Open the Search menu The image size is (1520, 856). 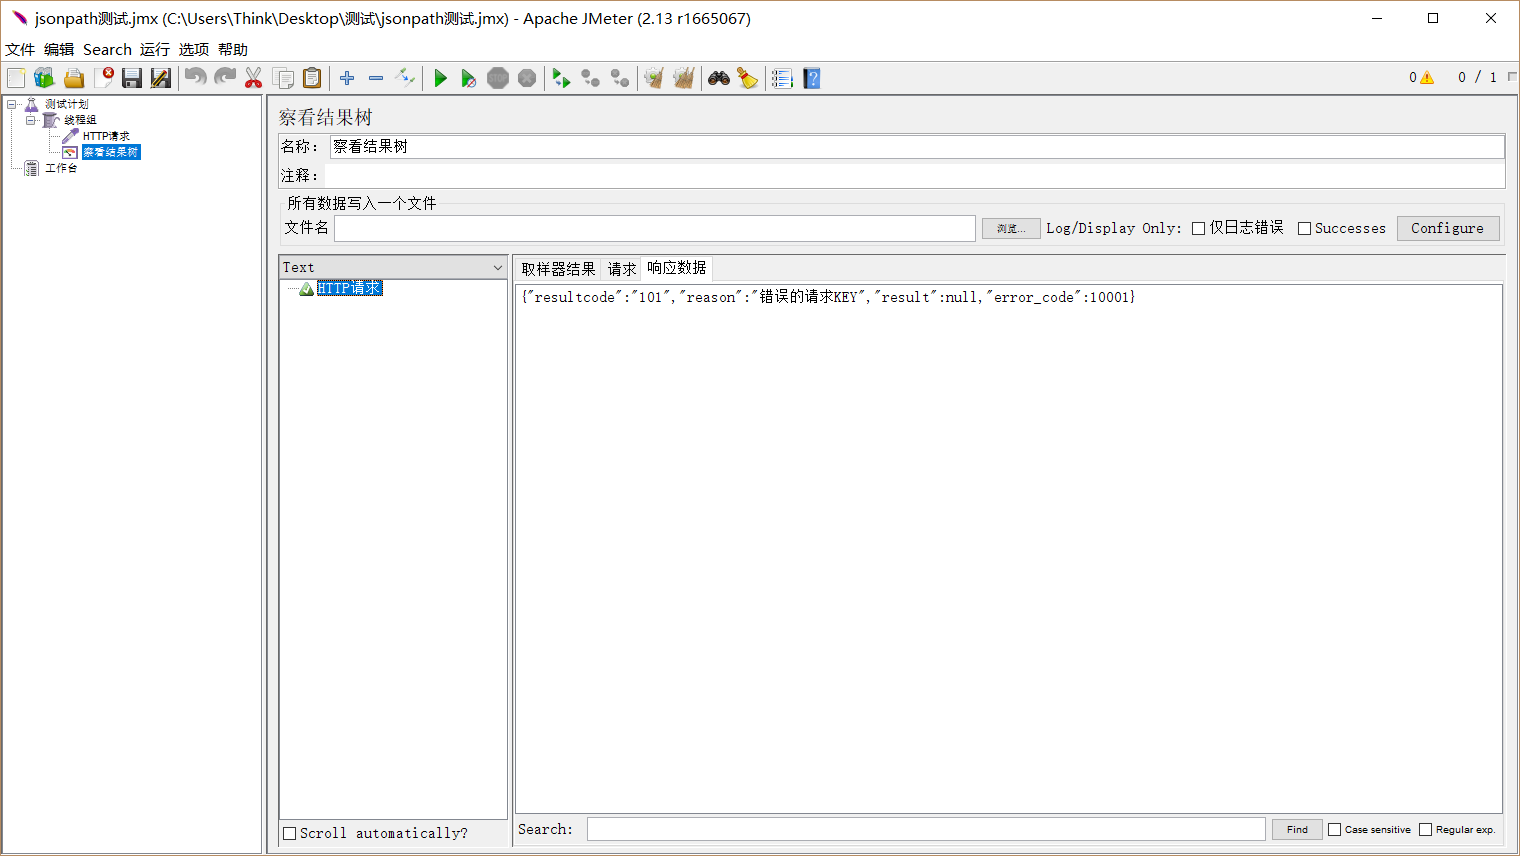pos(107,49)
